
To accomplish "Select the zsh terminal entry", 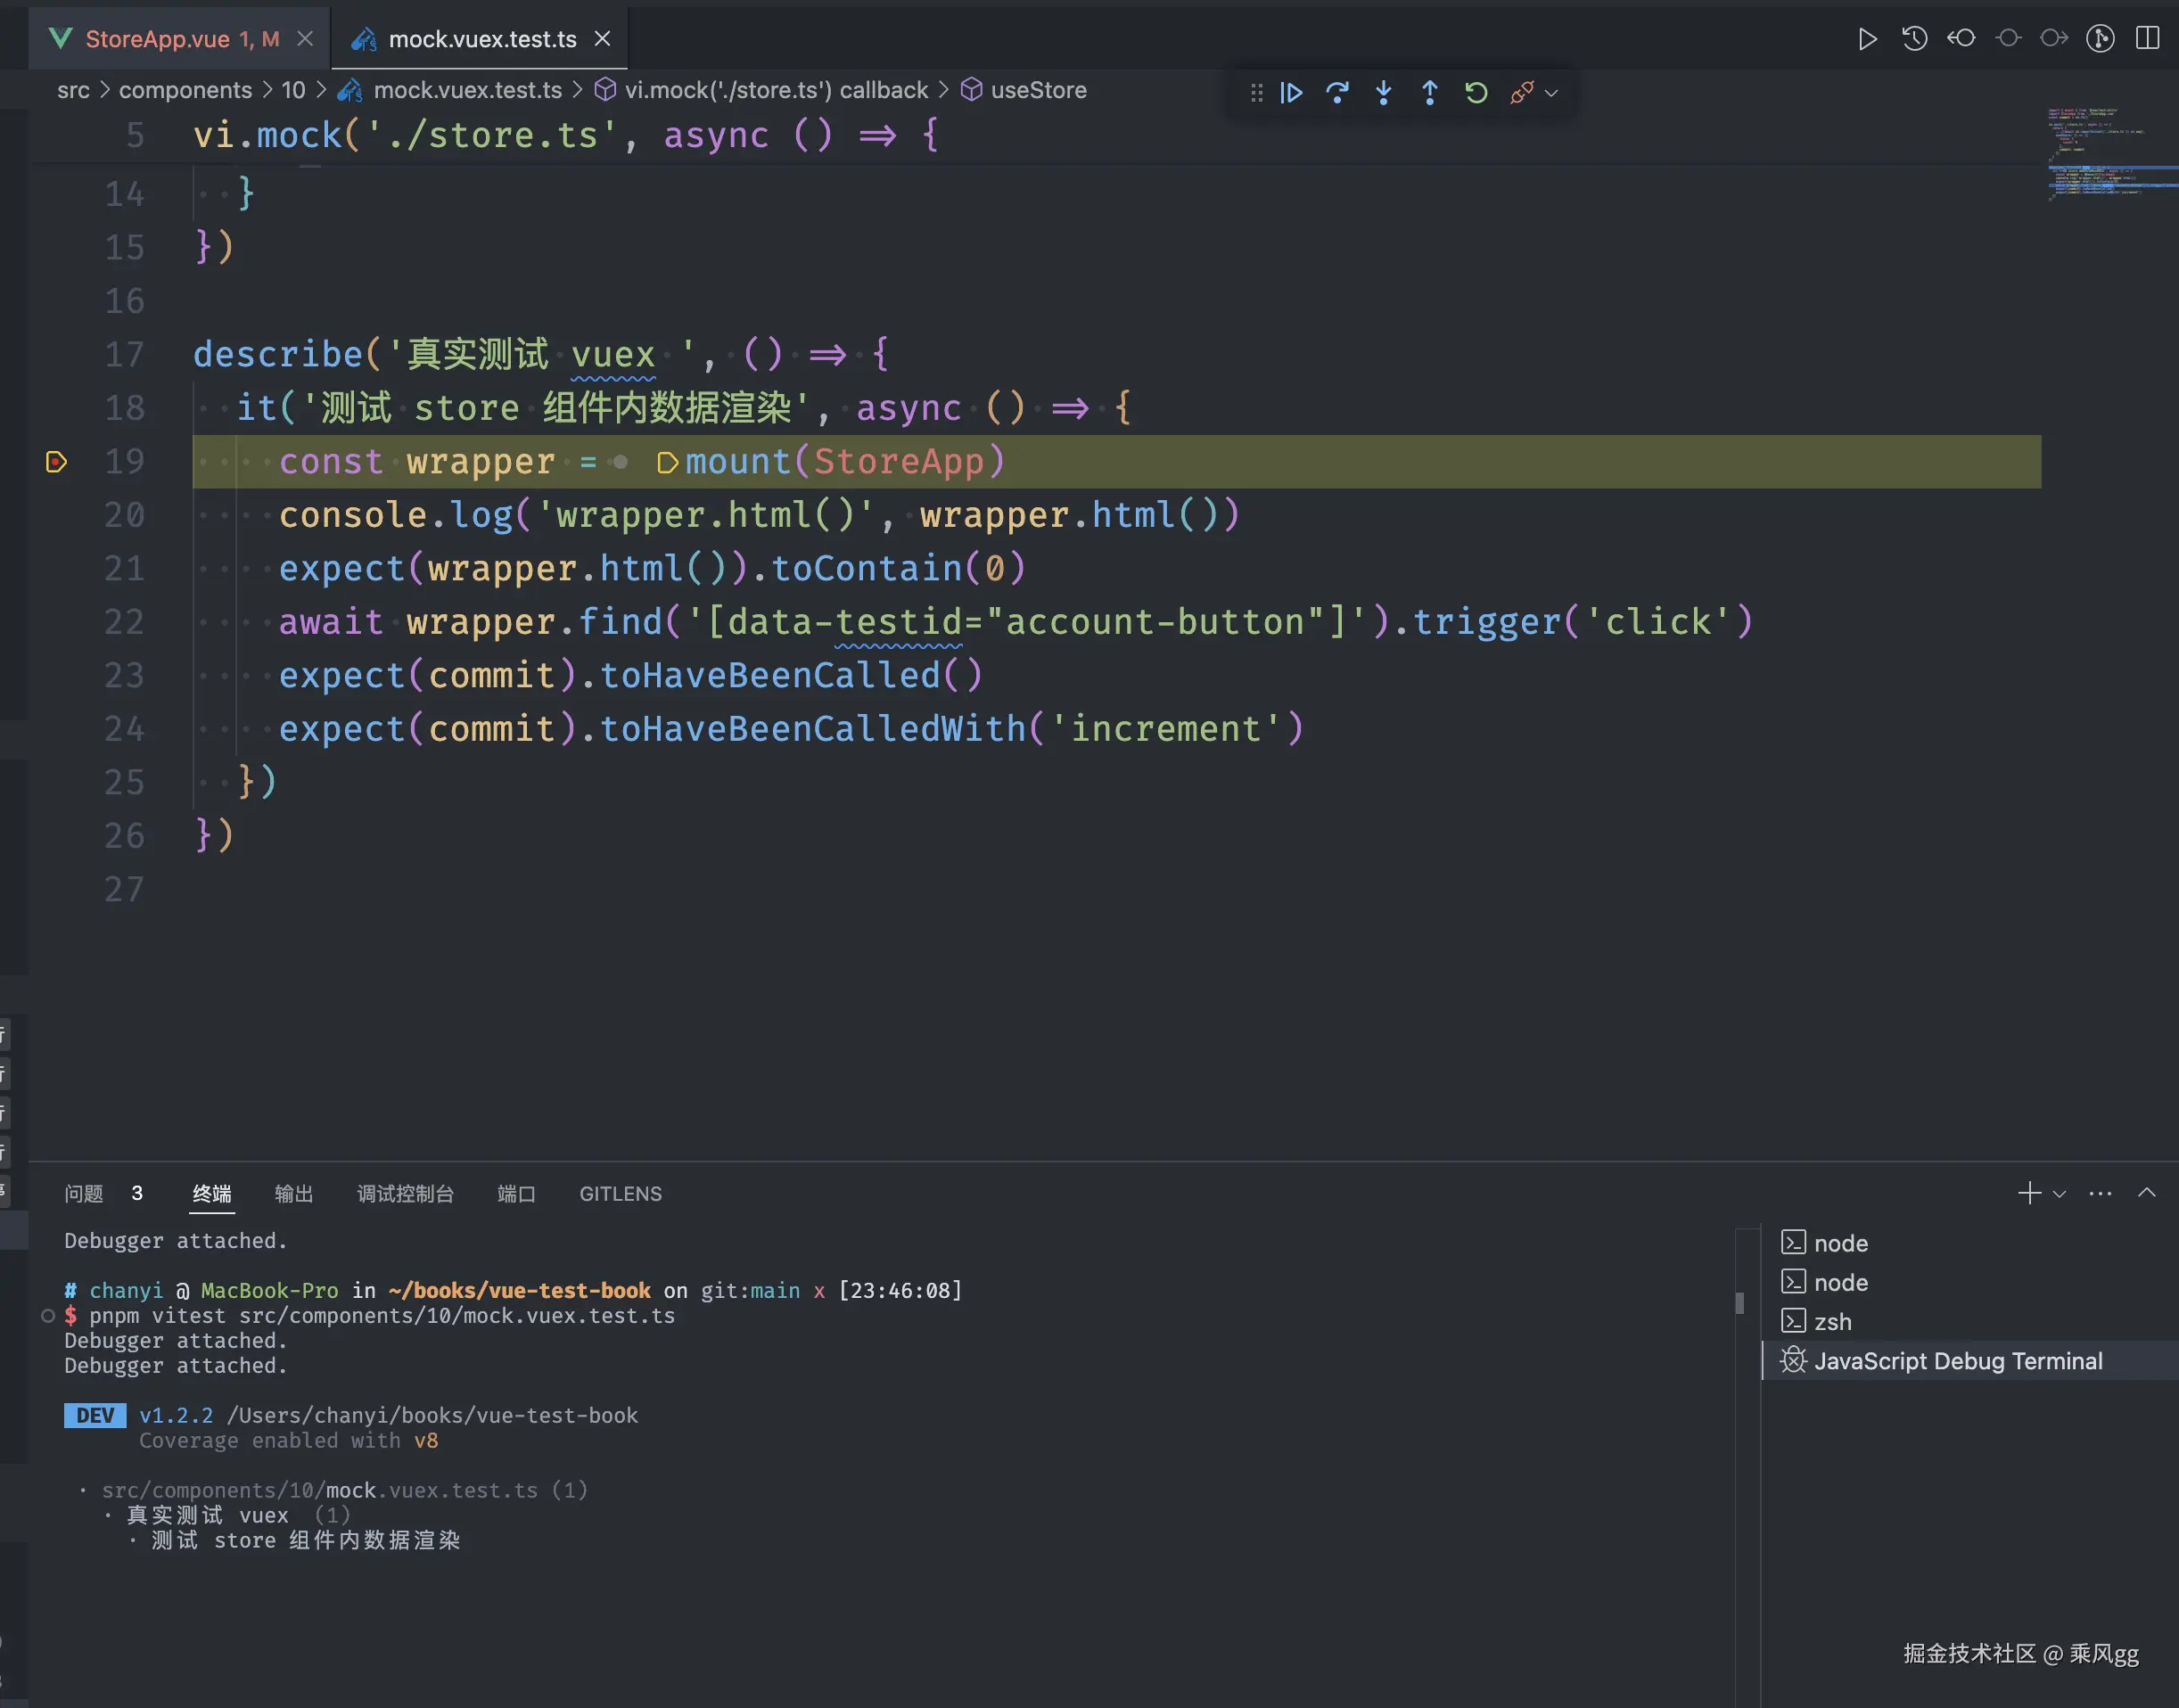I will pyautogui.click(x=1832, y=1322).
